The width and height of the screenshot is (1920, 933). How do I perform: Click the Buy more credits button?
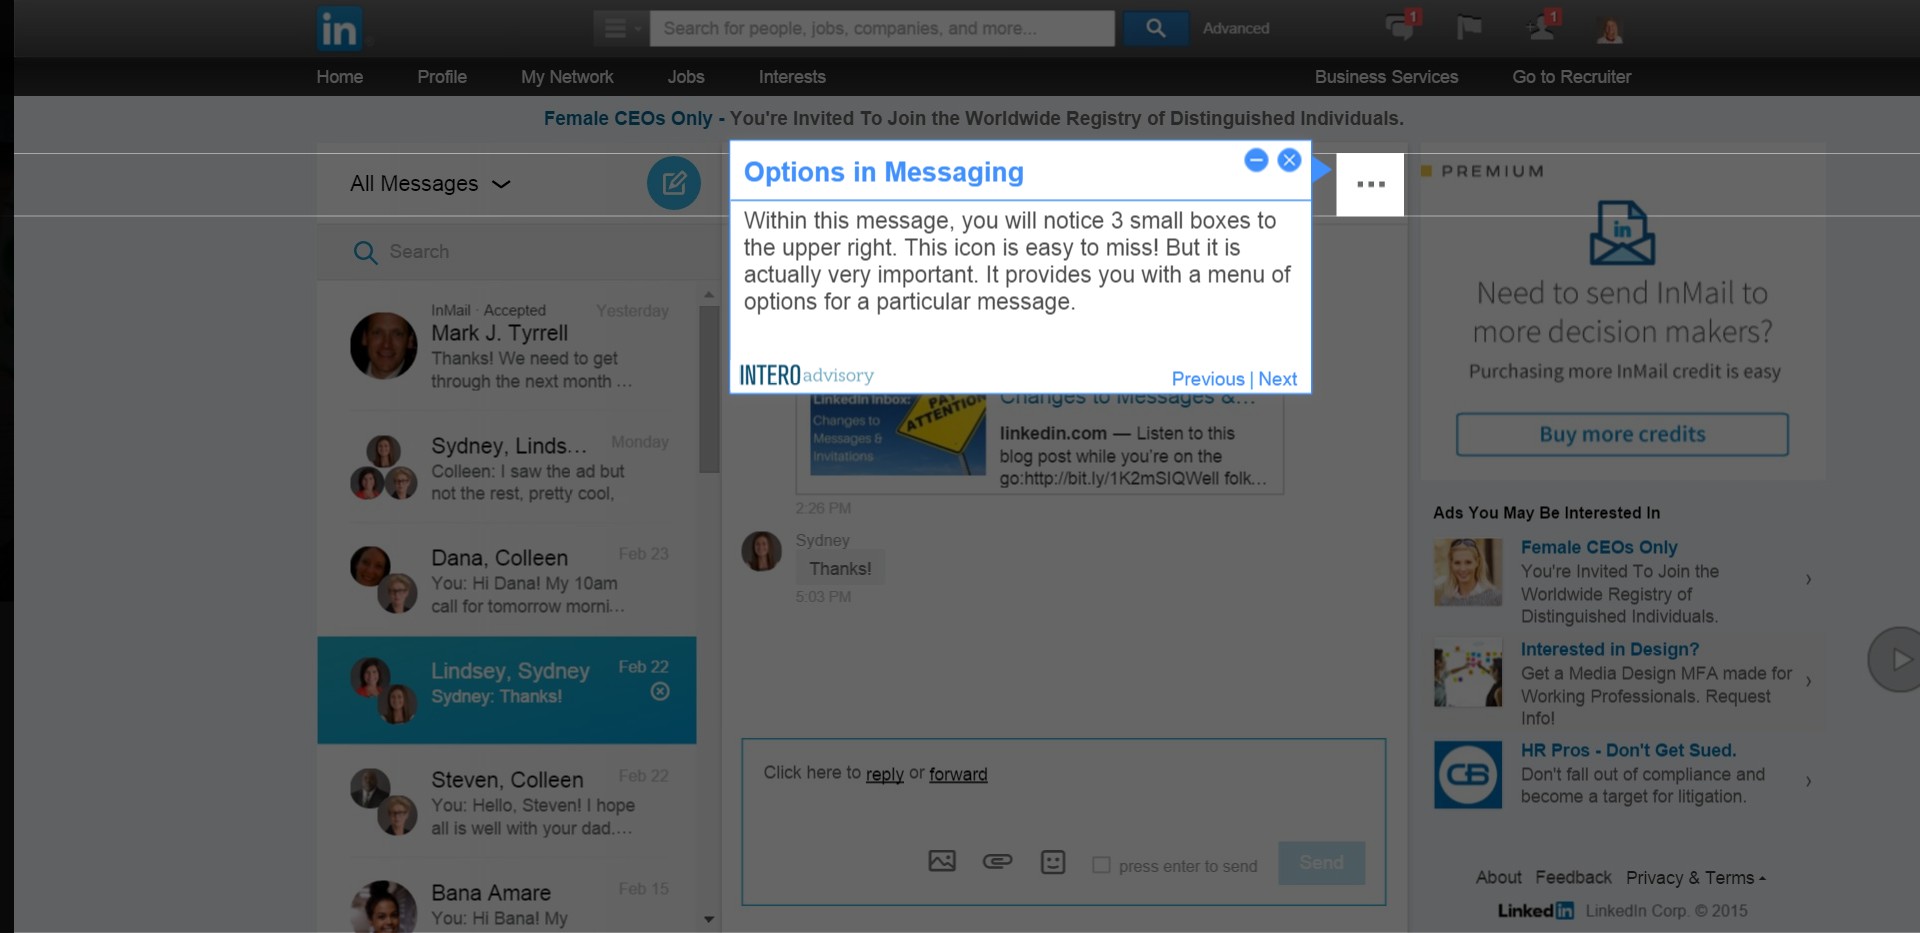click(x=1622, y=434)
